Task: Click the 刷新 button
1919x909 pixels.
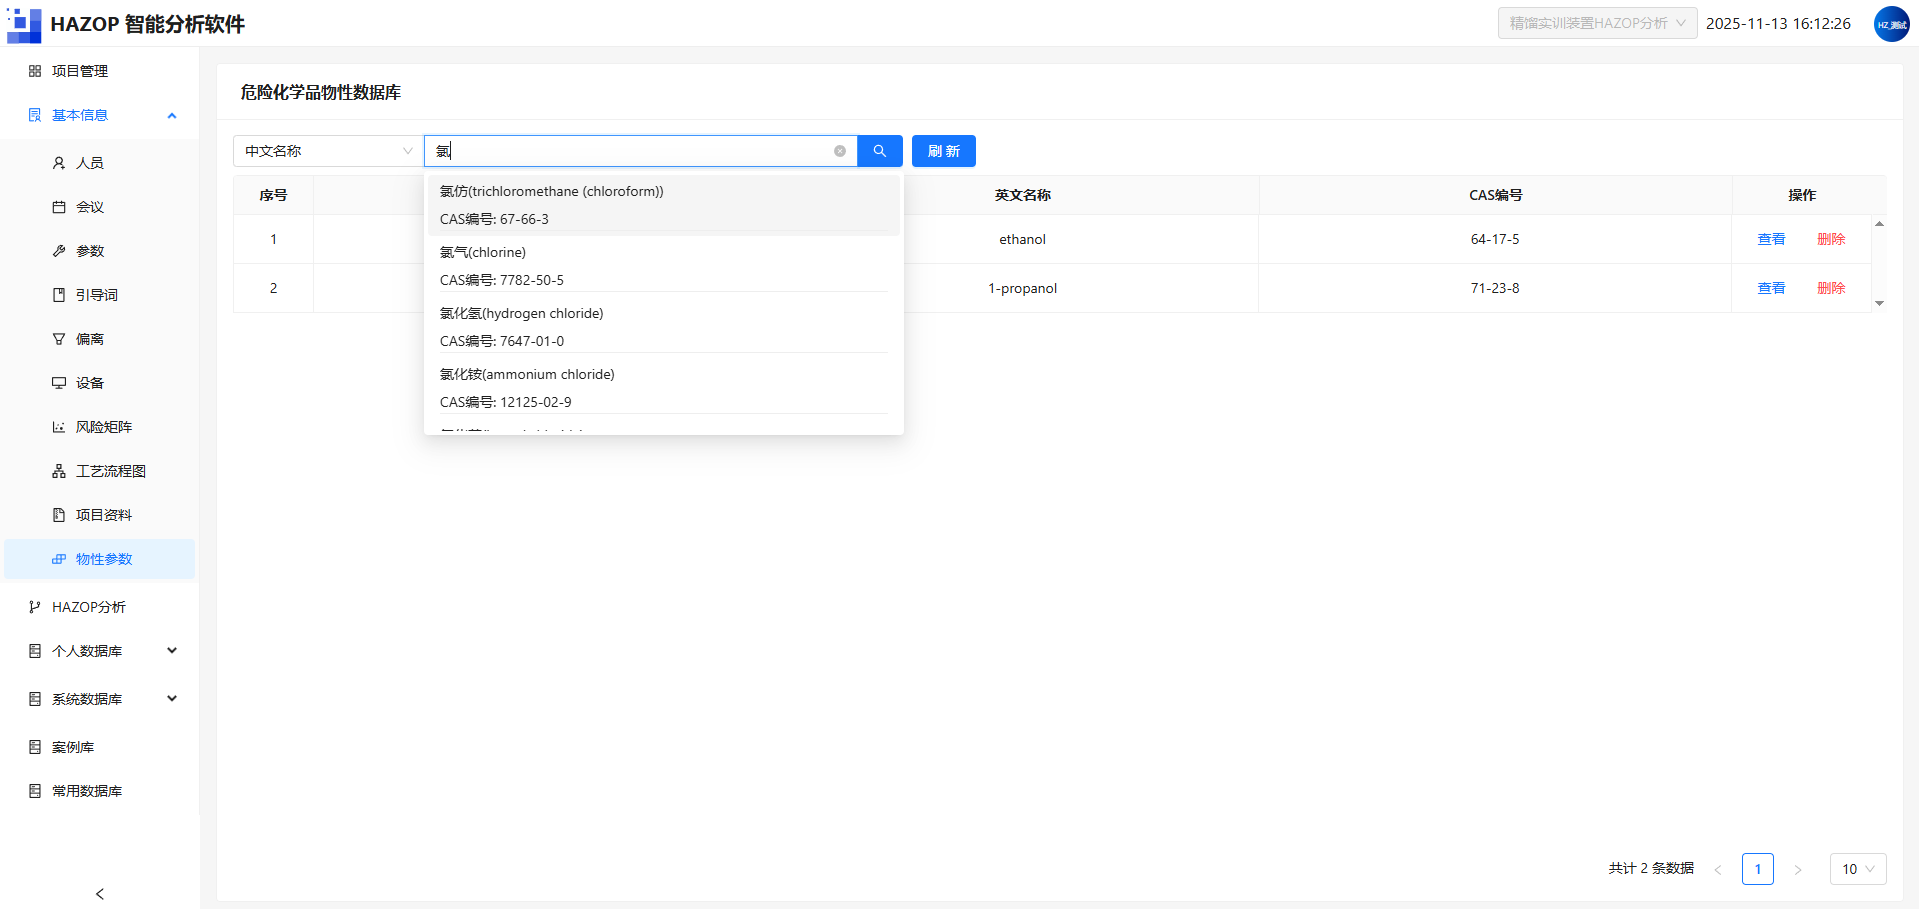Action: 944,151
